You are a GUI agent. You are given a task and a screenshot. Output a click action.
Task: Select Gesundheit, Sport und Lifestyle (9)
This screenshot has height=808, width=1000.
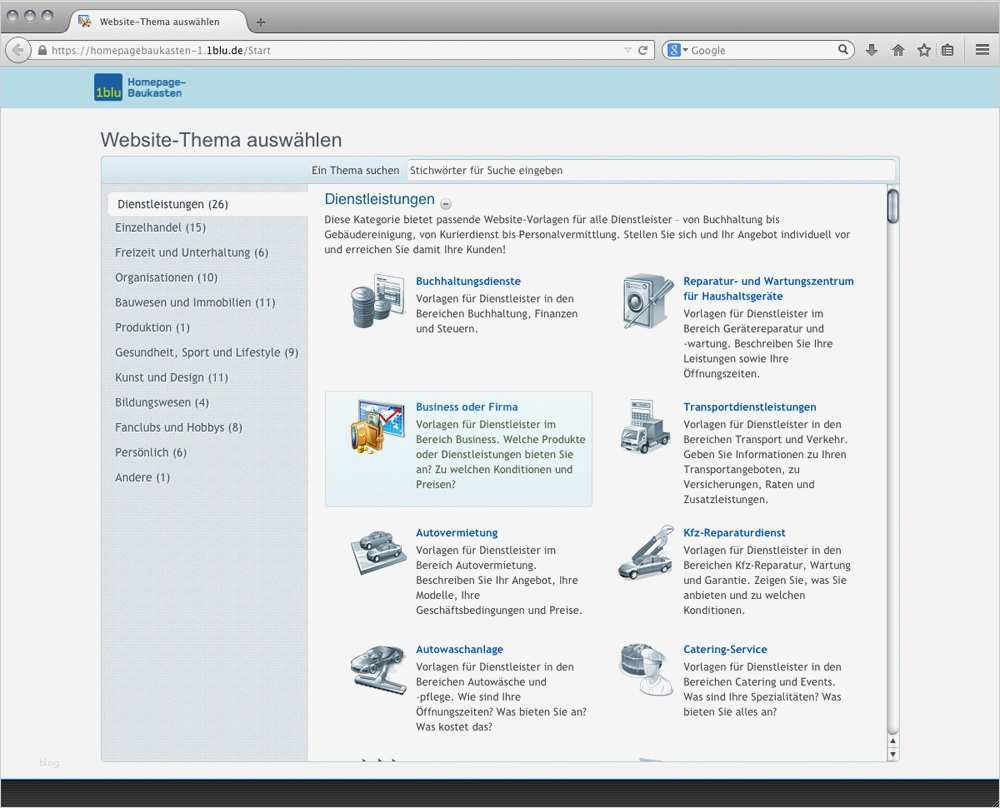coord(207,352)
